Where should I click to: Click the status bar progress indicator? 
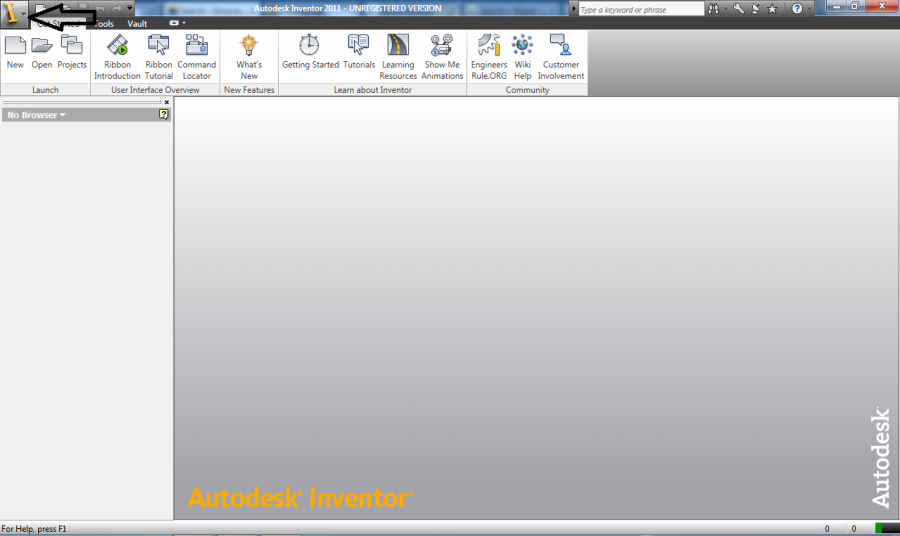(887, 528)
